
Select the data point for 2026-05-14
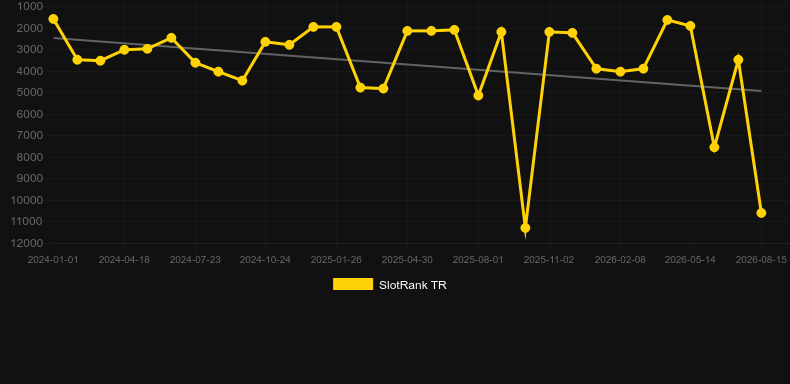[690, 26]
